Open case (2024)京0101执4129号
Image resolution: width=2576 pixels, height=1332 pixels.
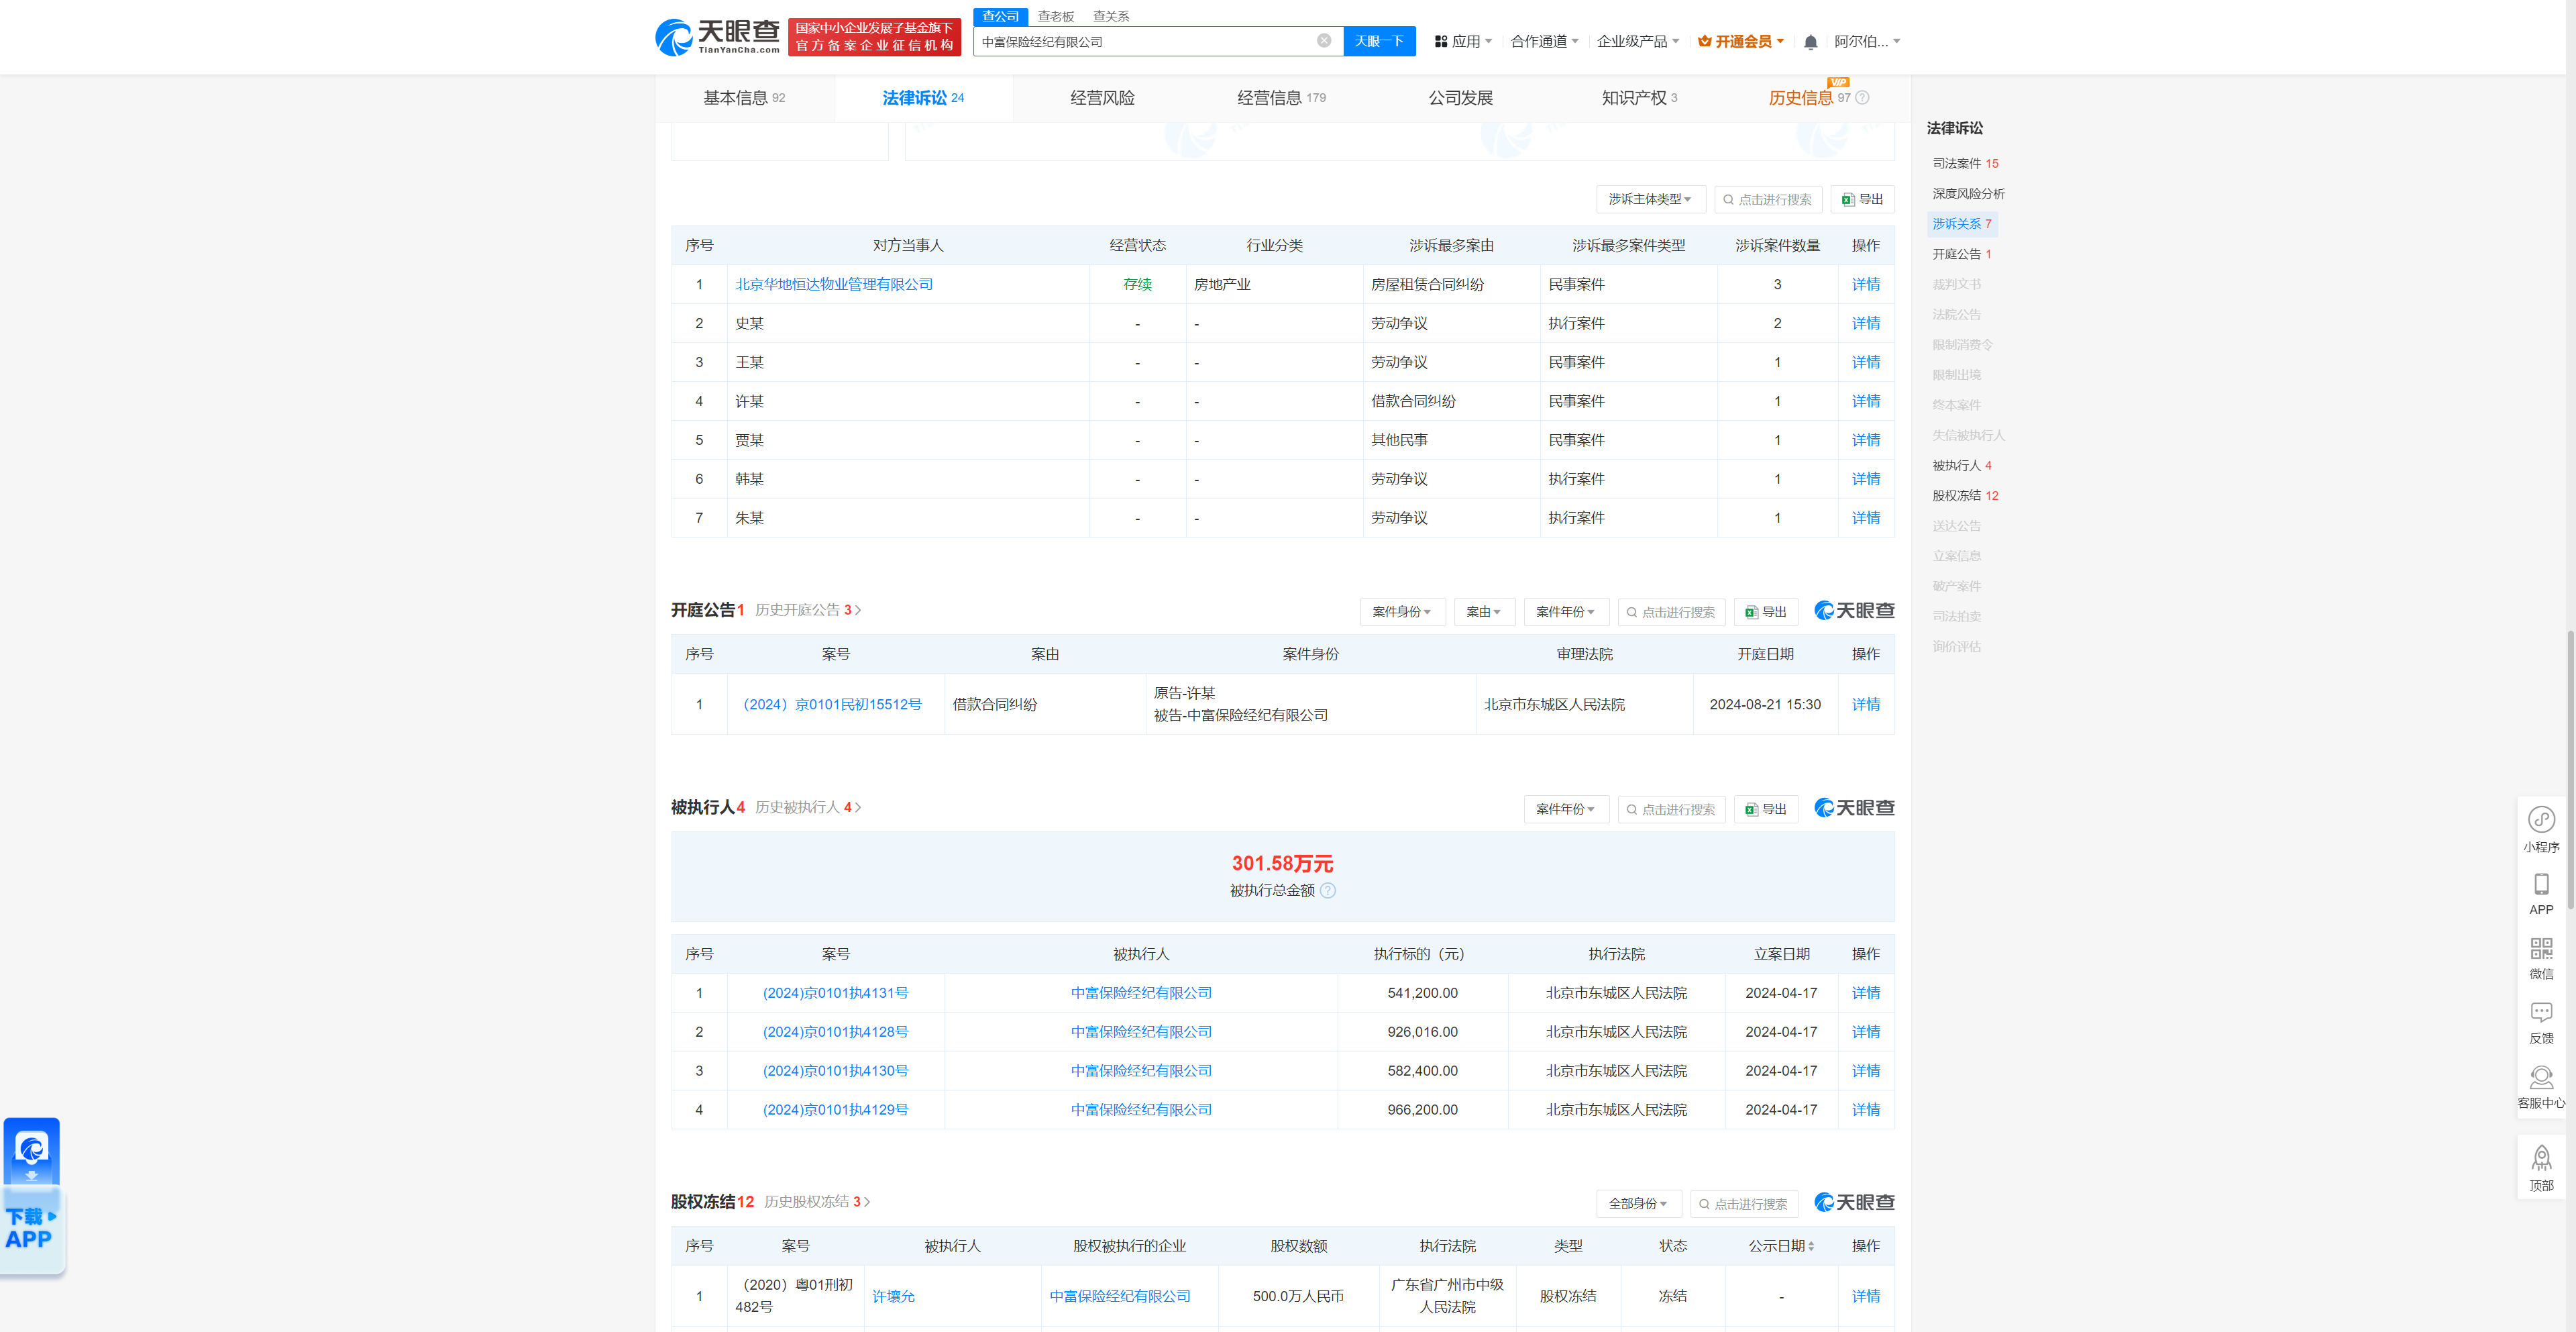[835, 1110]
